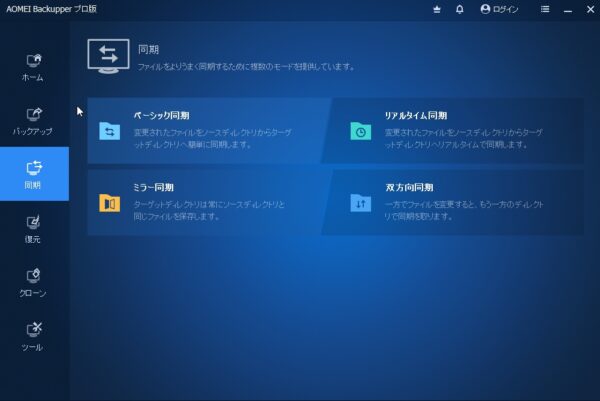600x401 pixels.
Task: Minimize the AOMEI Backupper window
Action: [568, 10]
